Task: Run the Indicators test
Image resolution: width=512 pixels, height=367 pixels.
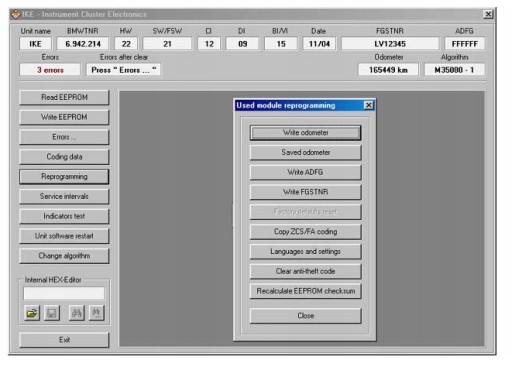Action: pos(64,216)
